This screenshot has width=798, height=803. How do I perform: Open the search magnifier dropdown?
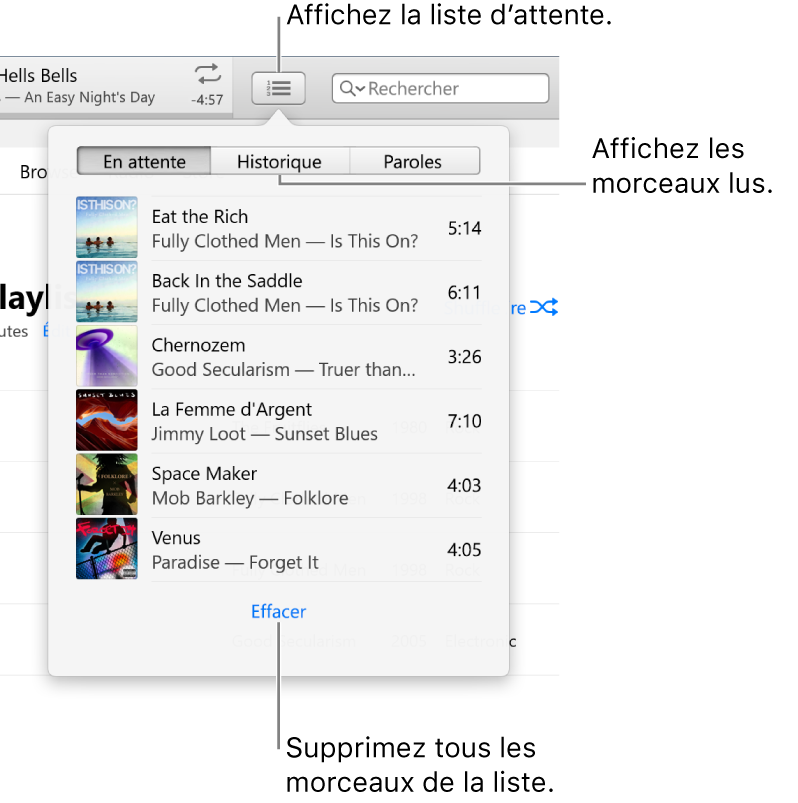pyautogui.click(x=352, y=89)
